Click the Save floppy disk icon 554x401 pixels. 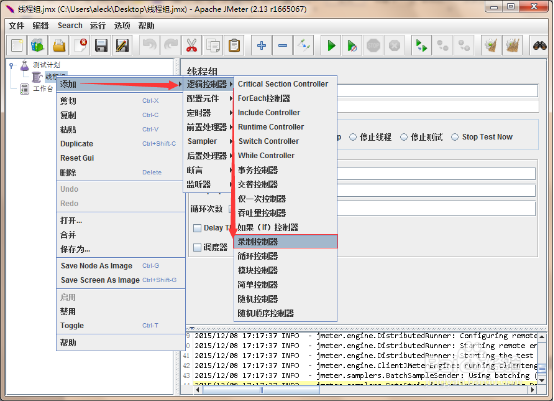101,46
